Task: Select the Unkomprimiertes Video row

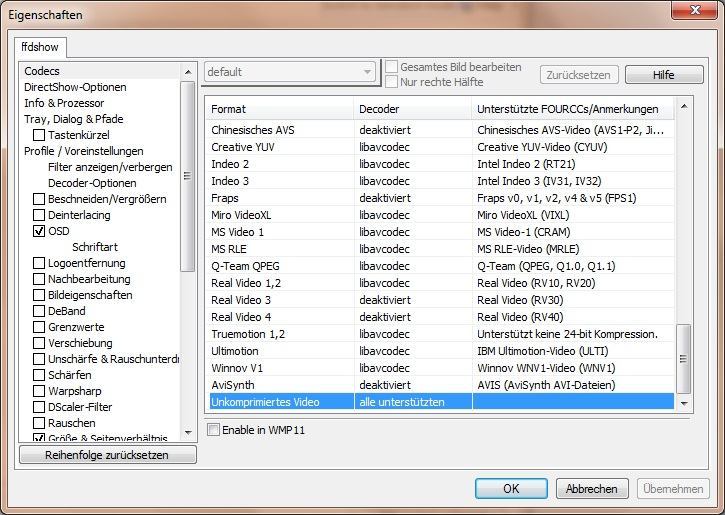Action: tap(440, 402)
